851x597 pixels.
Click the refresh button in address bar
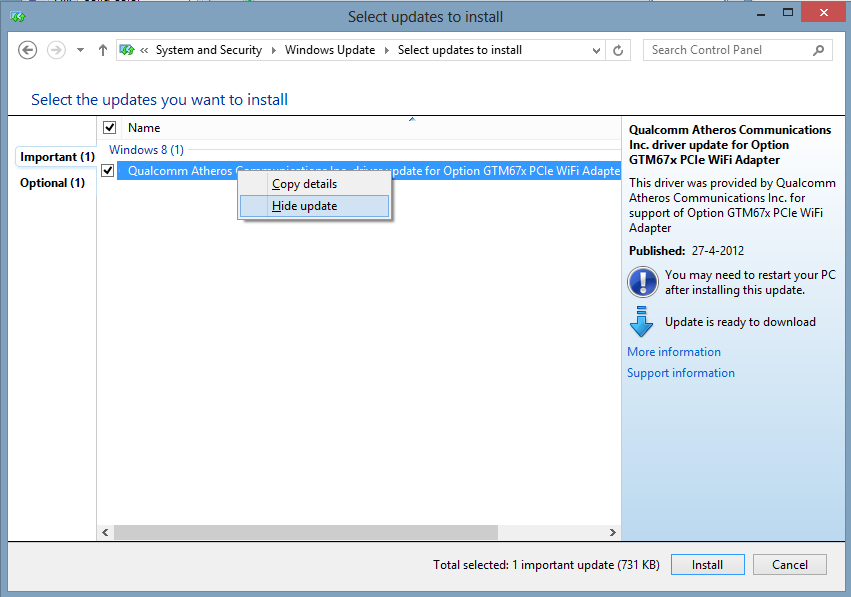[618, 50]
